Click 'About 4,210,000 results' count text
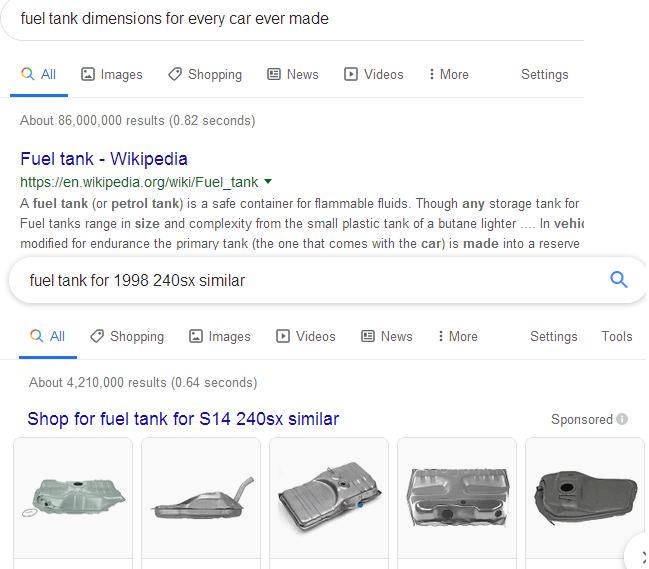Image resolution: width=649 pixels, height=569 pixels. (x=143, y=382)
